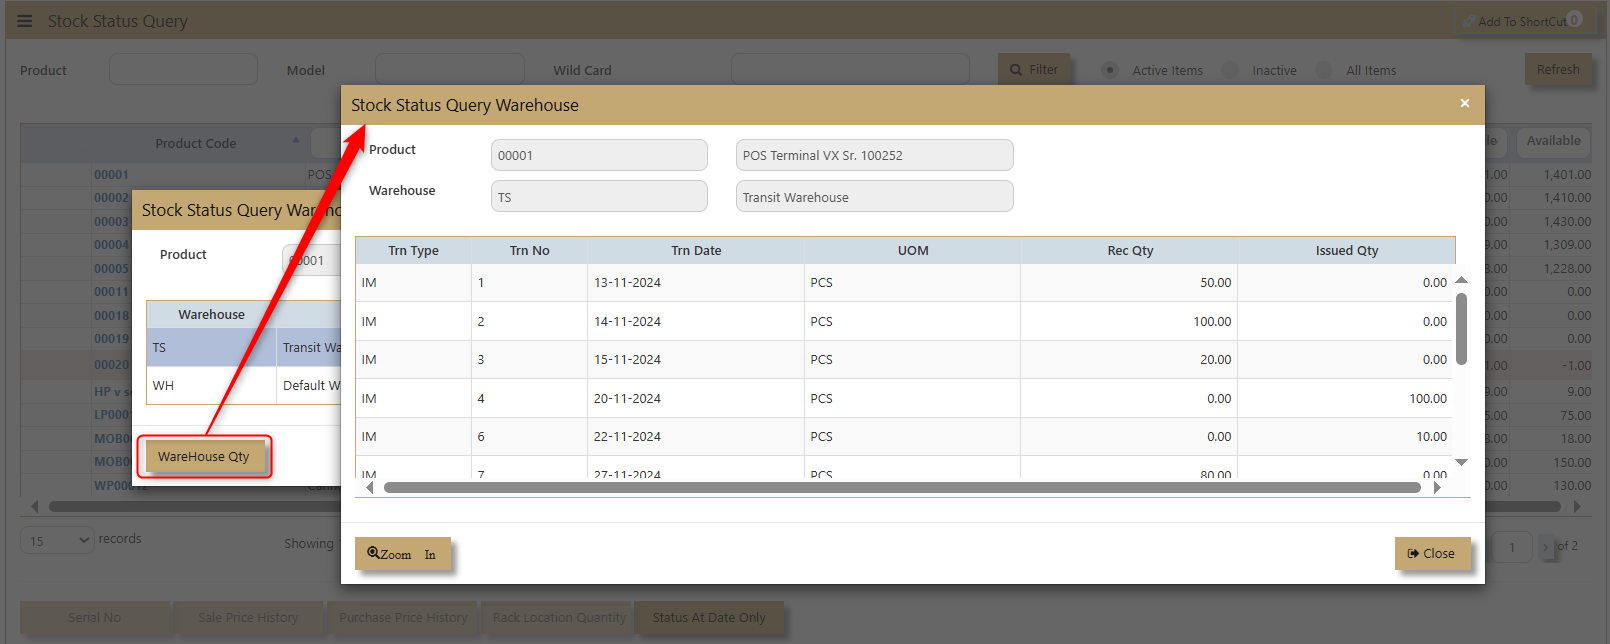Screen dimensions: 1610x644
Task: Open the 15 records per page dropdown
Action: [57, 540]
